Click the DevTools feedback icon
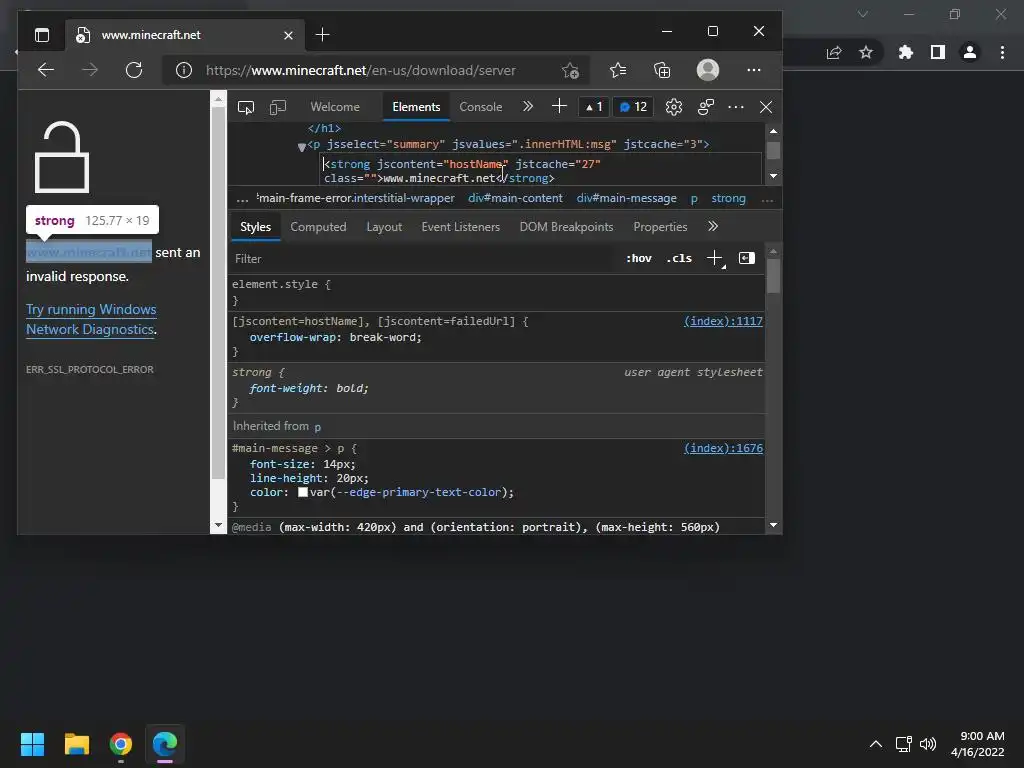The image size is (1024, 768). [x=706, y=107]
